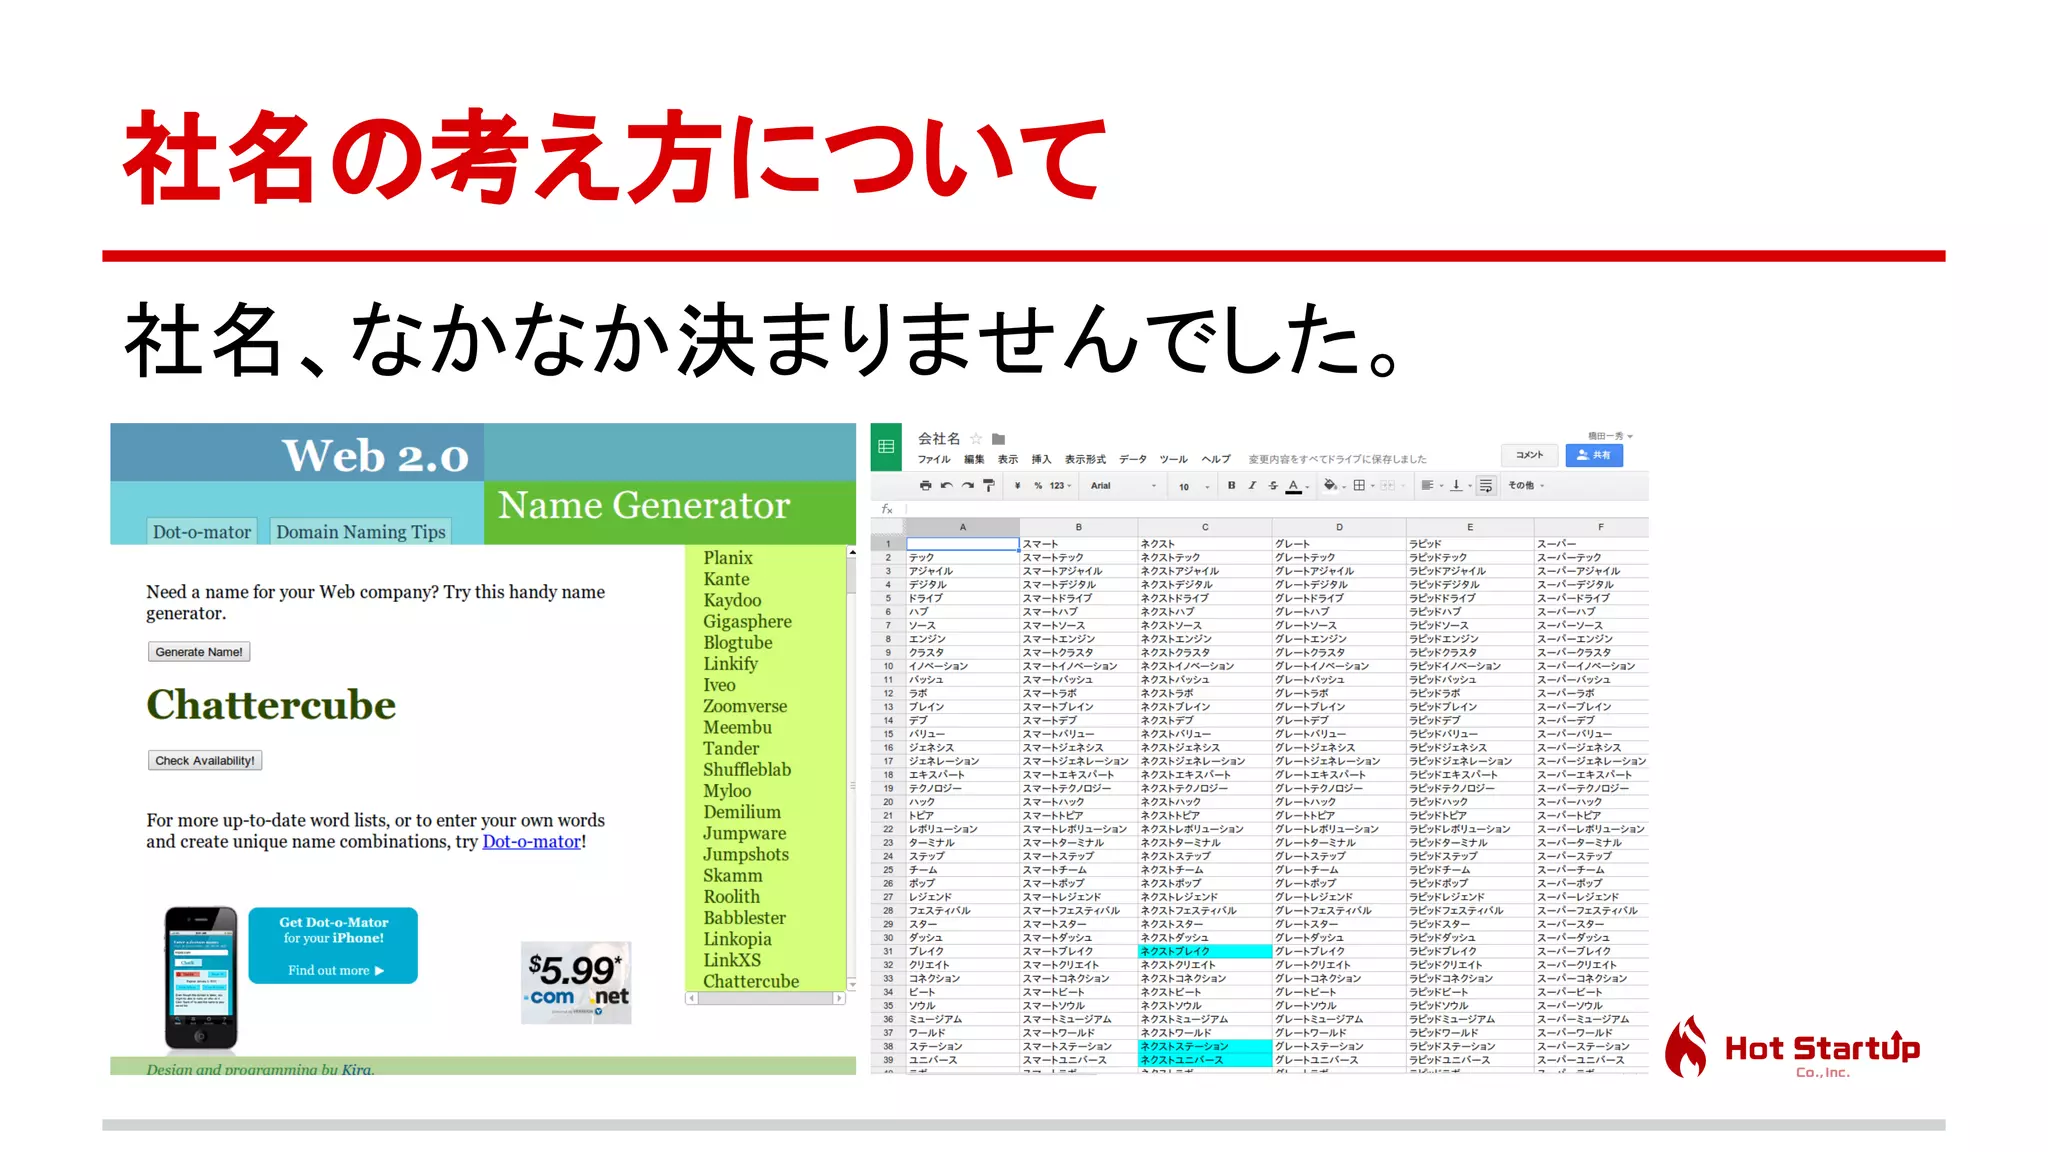Click highlighted cell ネクストステーション

tap(1205, 1047)
